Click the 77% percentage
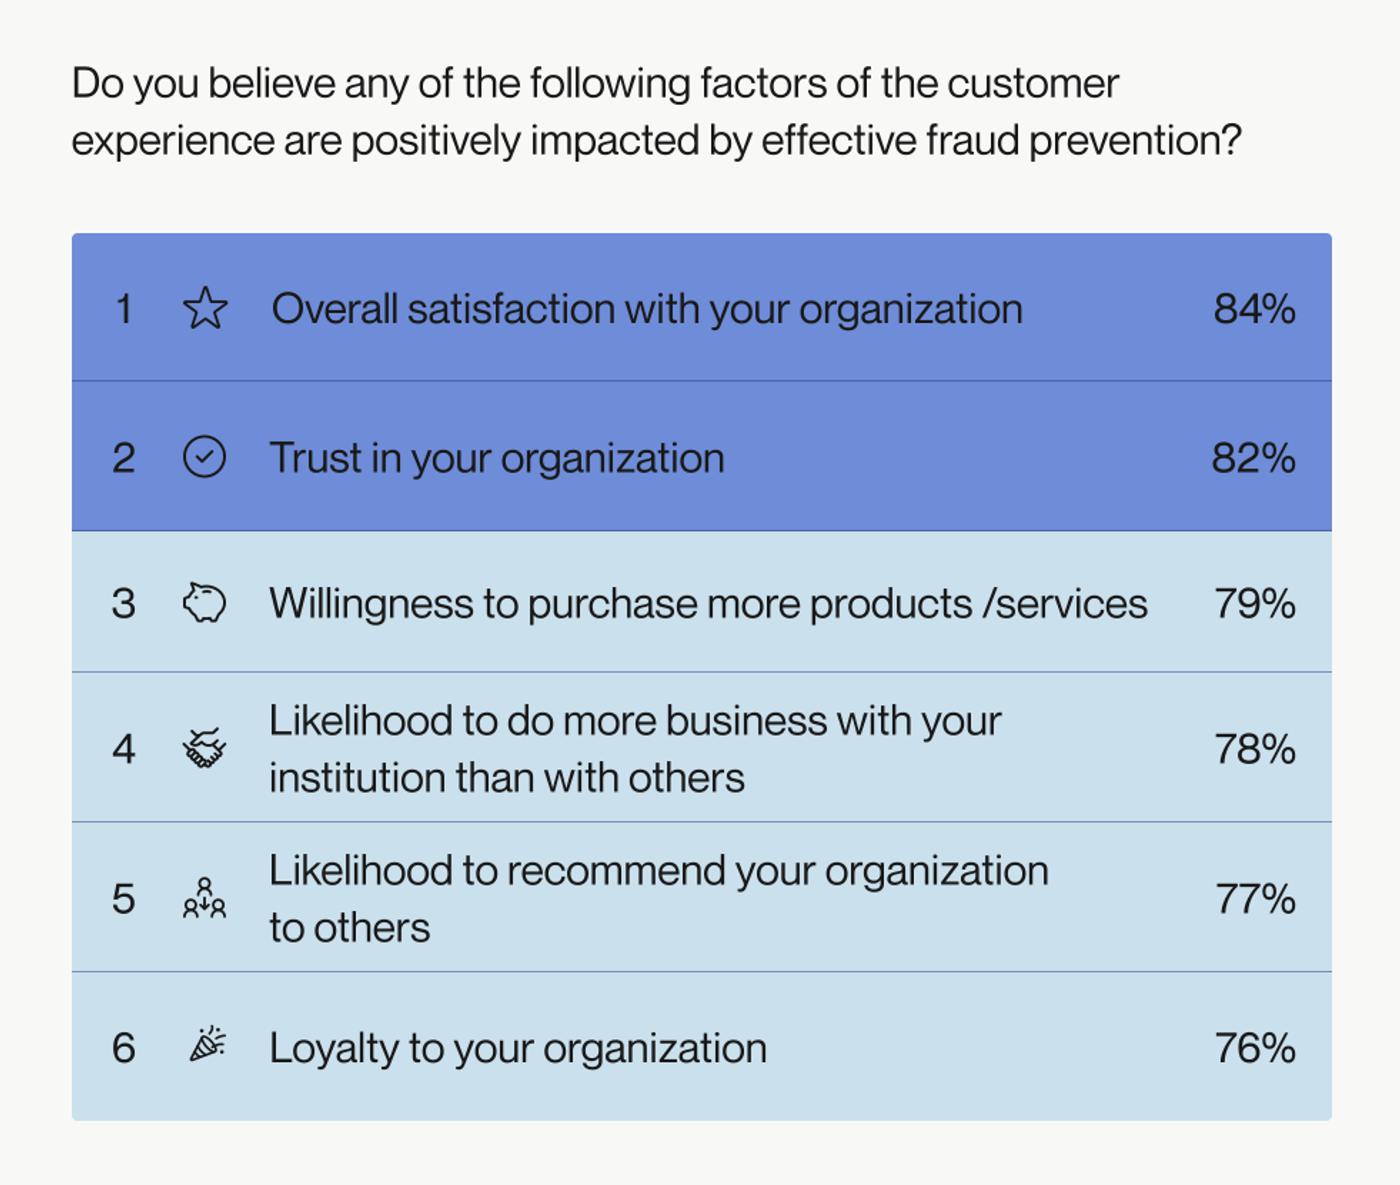 coord(1254,899)
